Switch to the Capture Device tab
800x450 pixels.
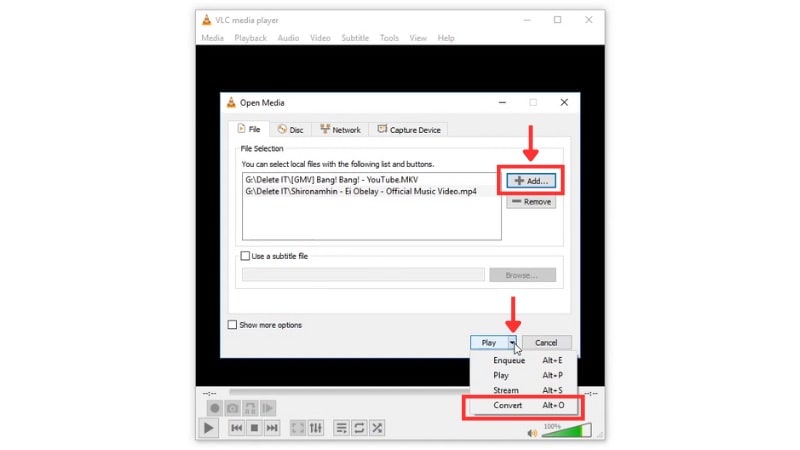click(409, 130)
